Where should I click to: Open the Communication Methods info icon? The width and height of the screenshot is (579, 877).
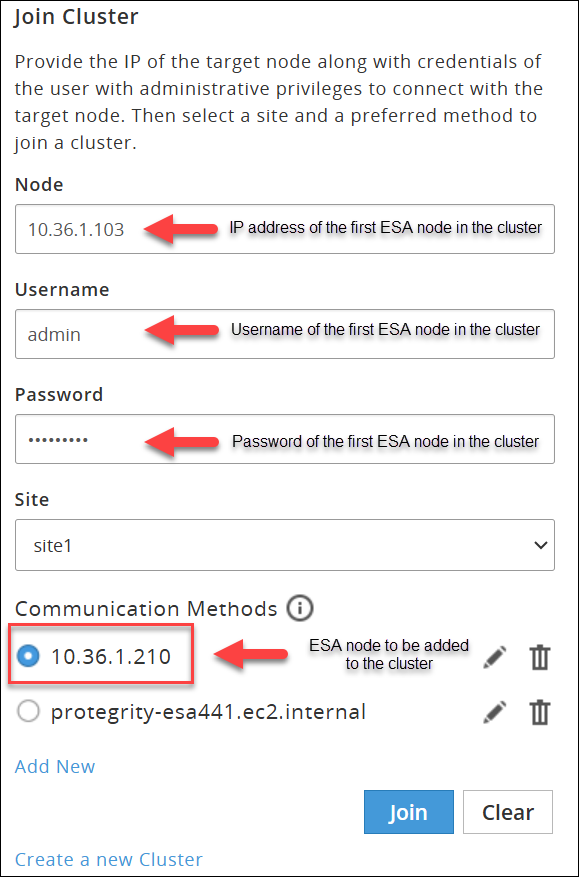click(300, 608)
